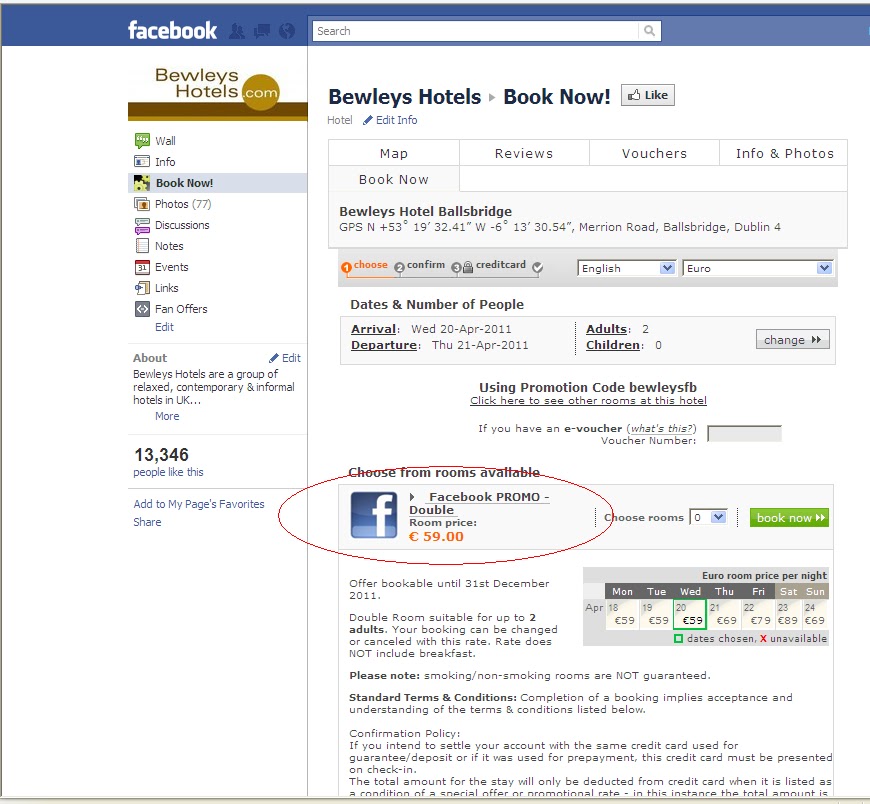
Task: Click the Arrival label link
Action: tap(373, 329)
